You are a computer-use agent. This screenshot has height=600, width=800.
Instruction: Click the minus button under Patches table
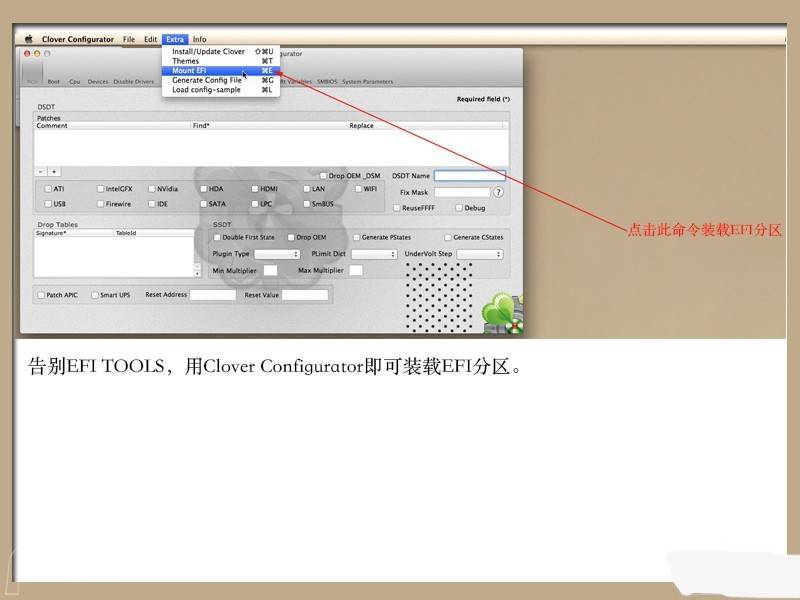pyautogui.click(x=41, y=171)
